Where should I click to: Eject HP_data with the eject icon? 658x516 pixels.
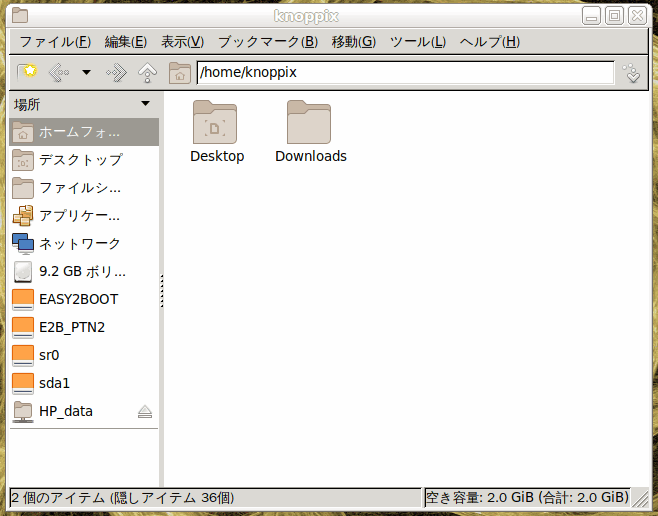145,412
